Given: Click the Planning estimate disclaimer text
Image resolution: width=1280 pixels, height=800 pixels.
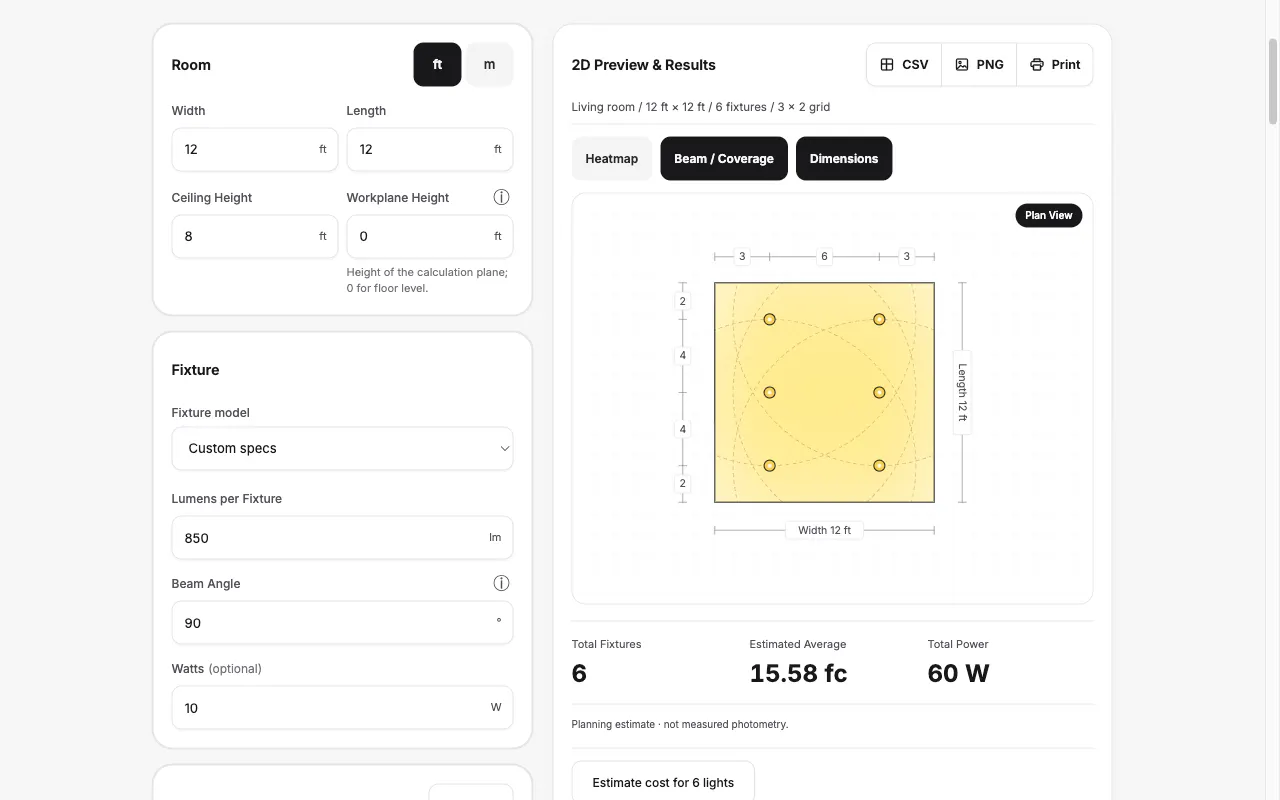Looking at the screenshot, I should pyautogui.click(x=680, y=724).
